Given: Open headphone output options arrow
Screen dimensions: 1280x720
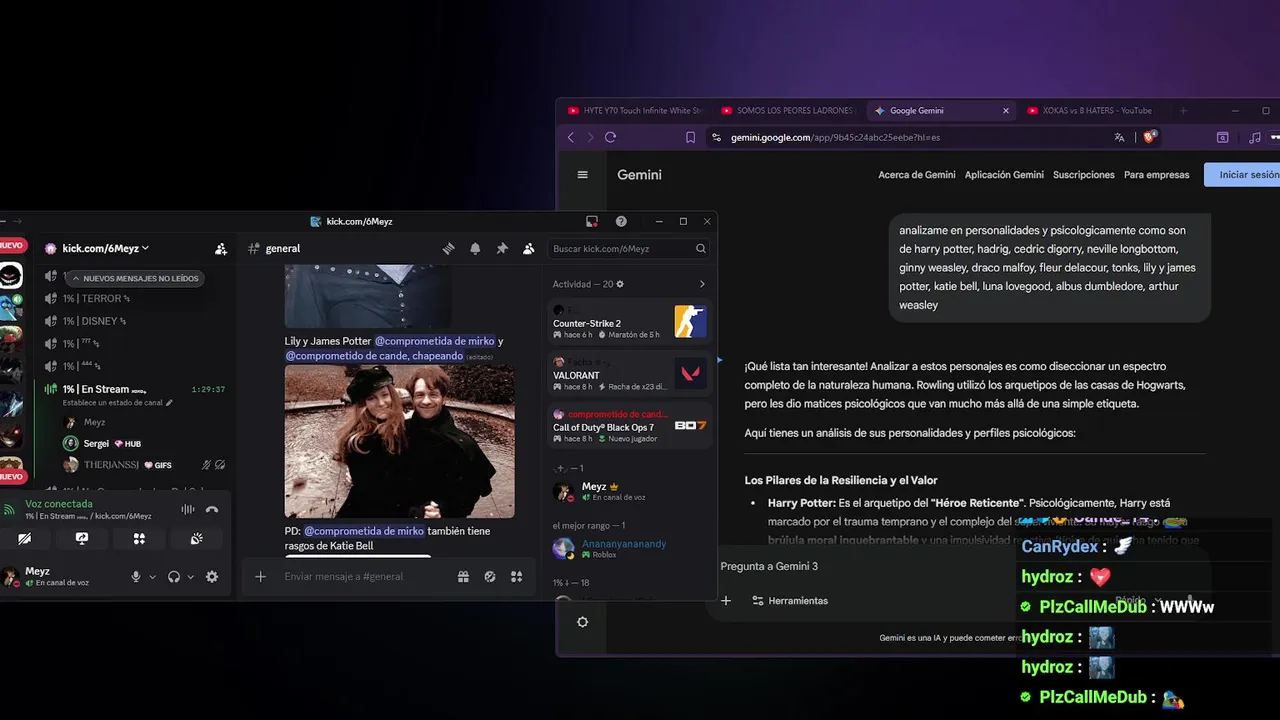Looking at the screenshot, I should click(190, 577).
